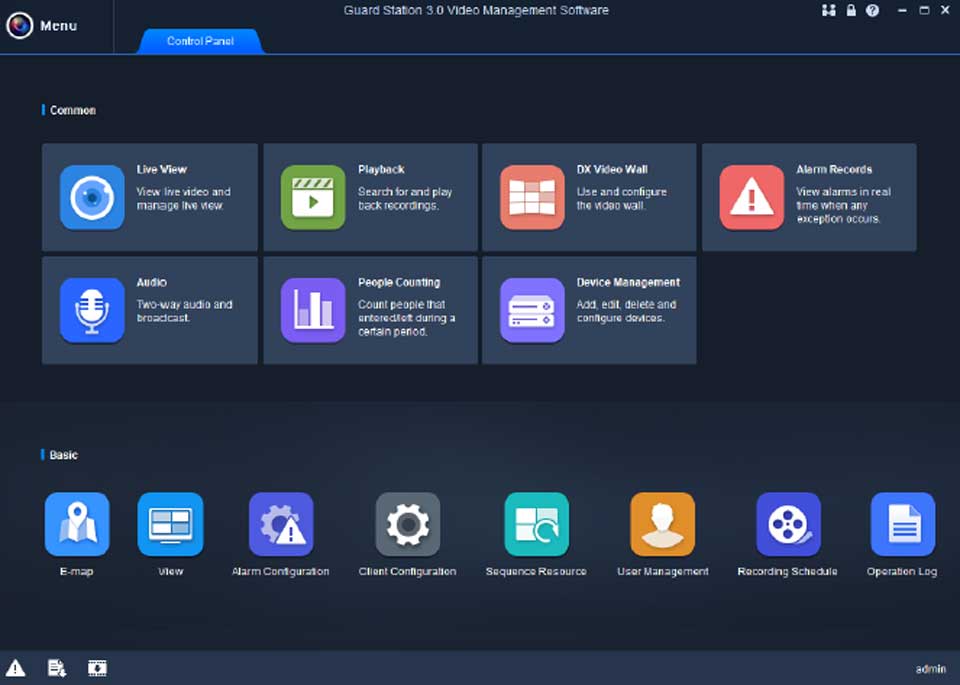
Task: Open the Alarm Records warning icon
Action: click(752, 197)
